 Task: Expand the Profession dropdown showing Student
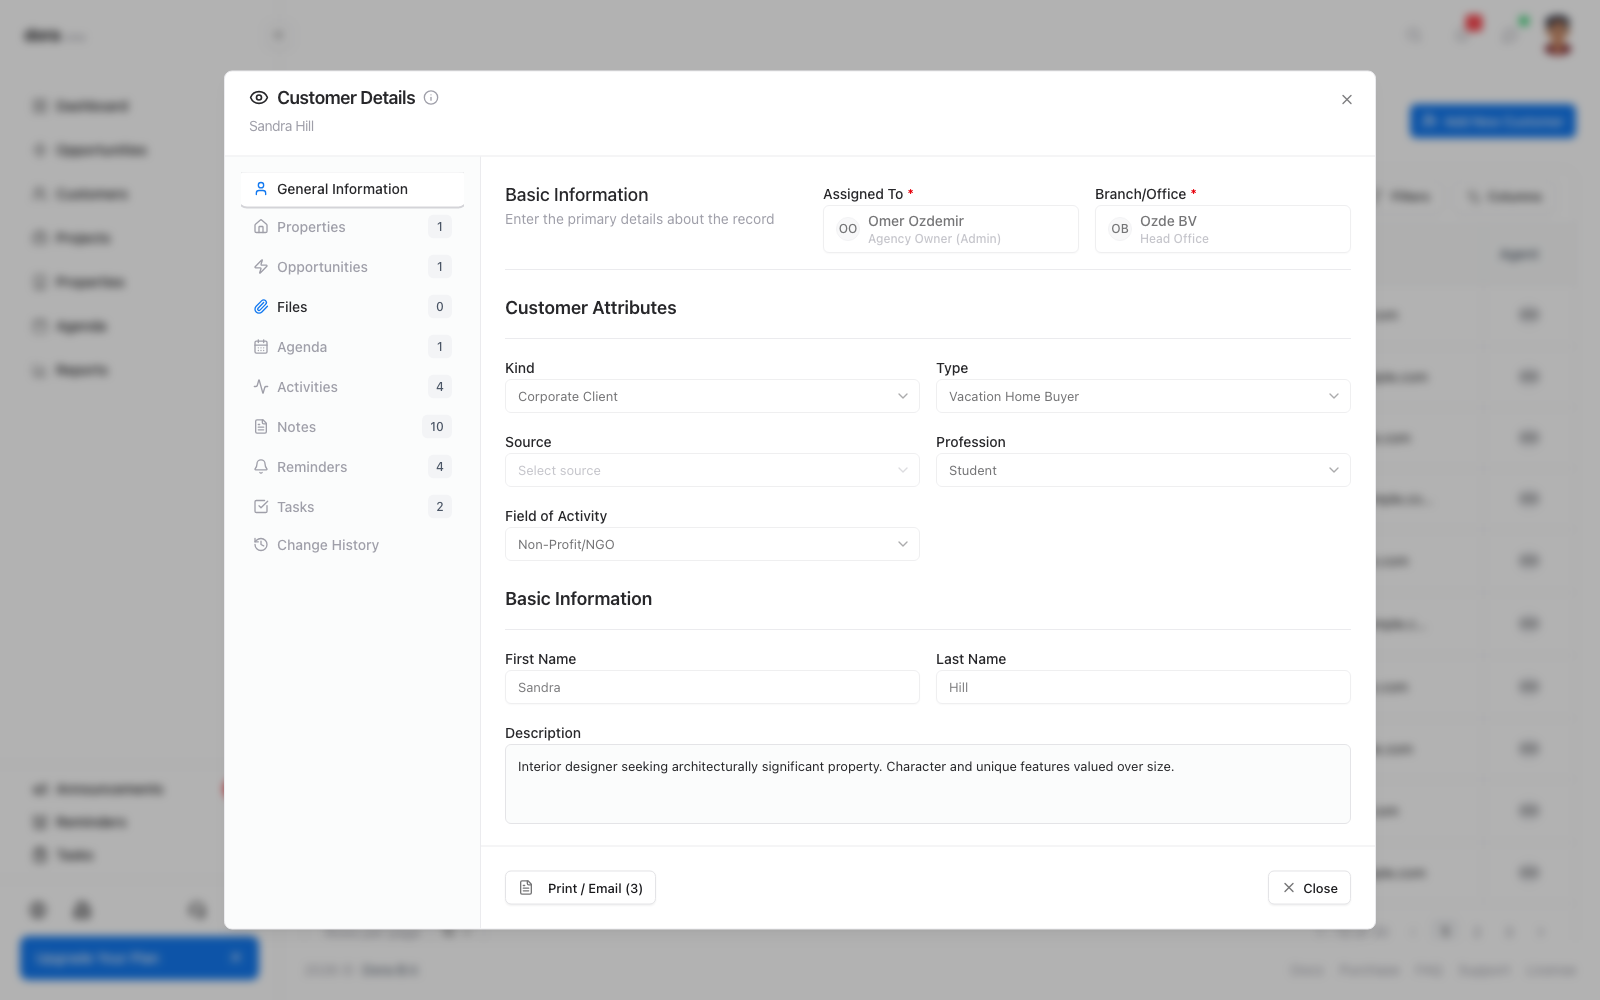coord(1143,470)
